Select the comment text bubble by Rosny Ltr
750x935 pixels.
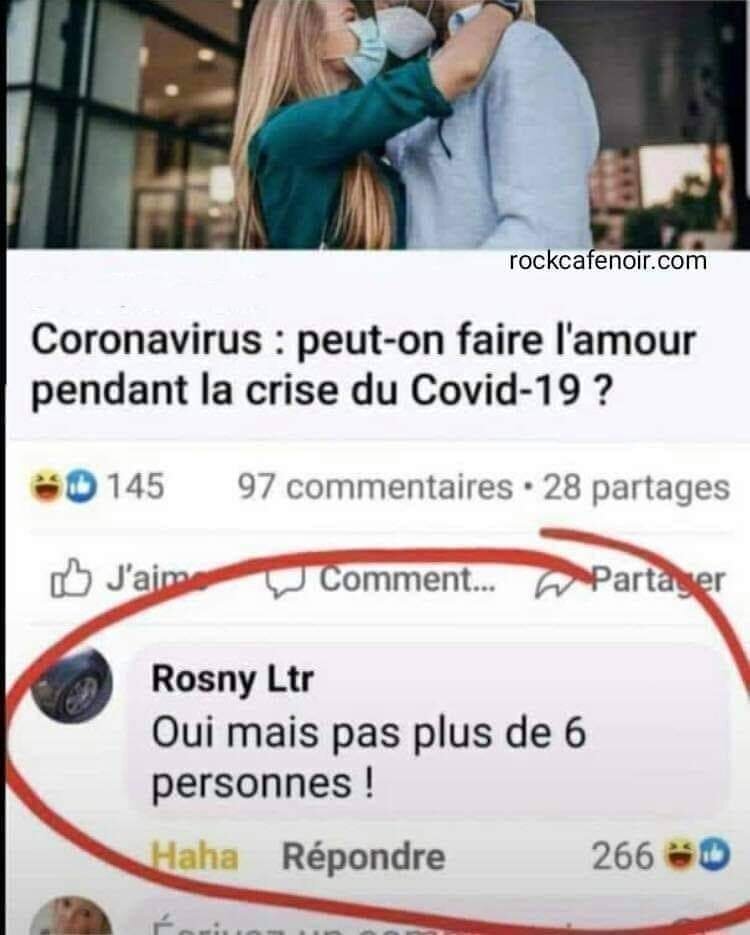click(429, 731)
